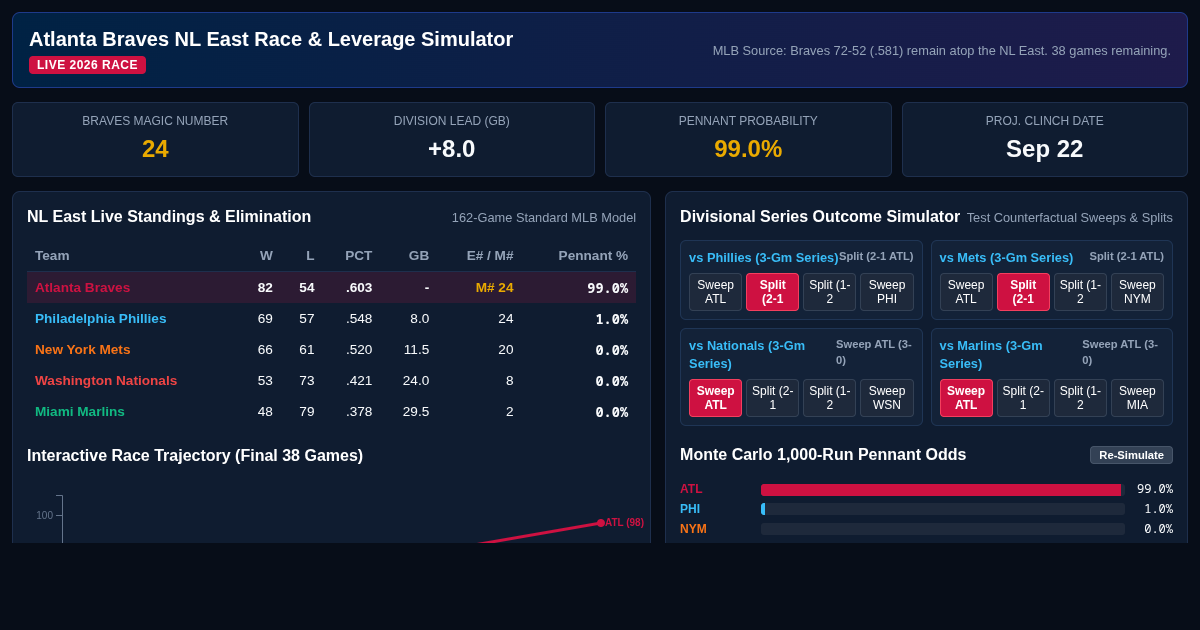This screenshot has width=1200, height=630.
Task: Select Sweep MIA outcome
Action: pos(1137,398)
